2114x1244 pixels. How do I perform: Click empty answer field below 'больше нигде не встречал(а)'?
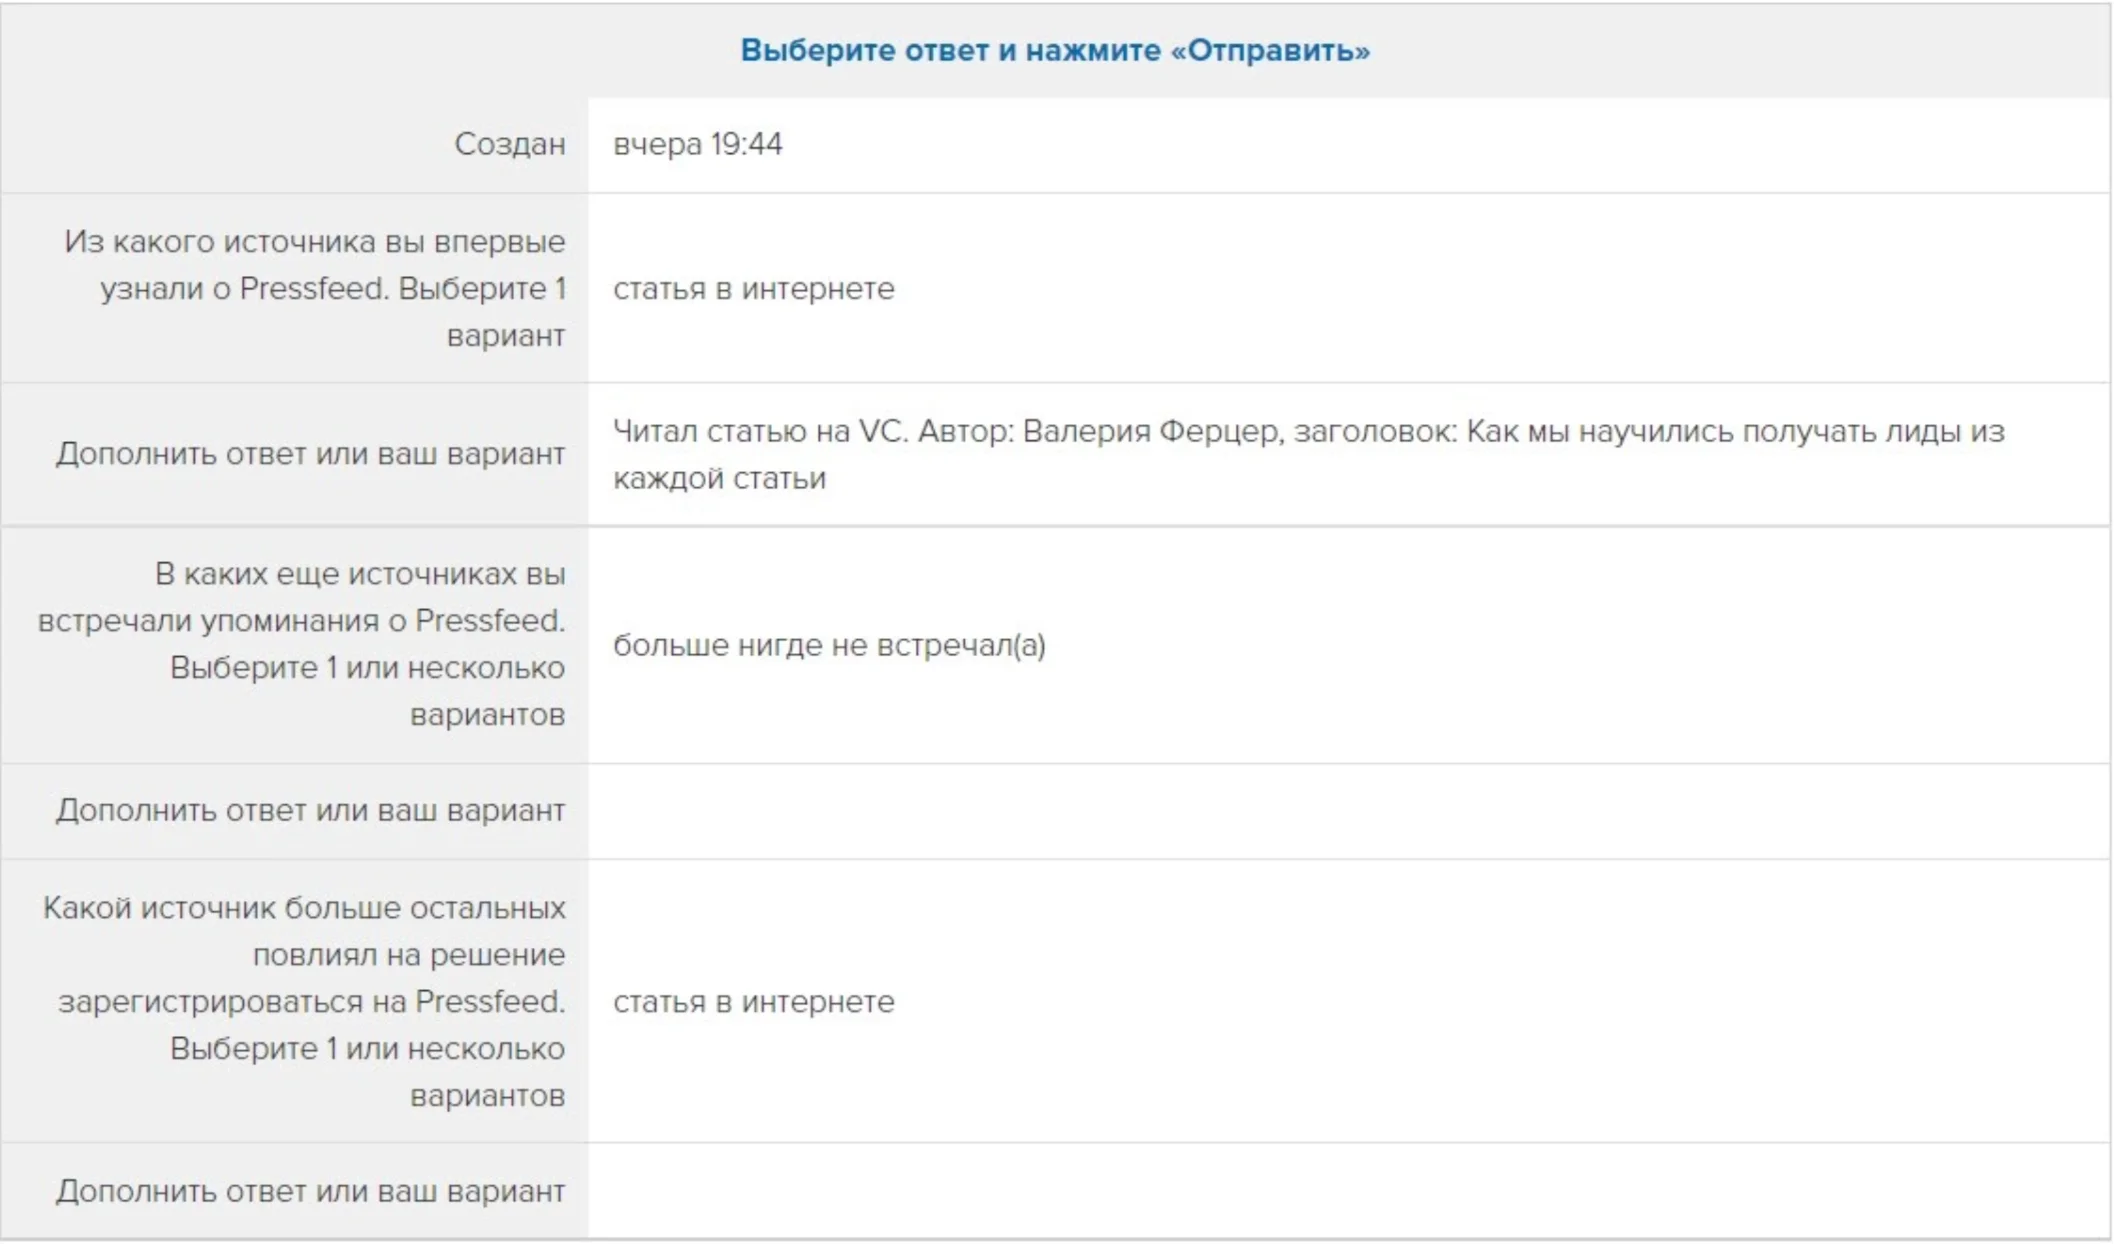coord(1348,811)
